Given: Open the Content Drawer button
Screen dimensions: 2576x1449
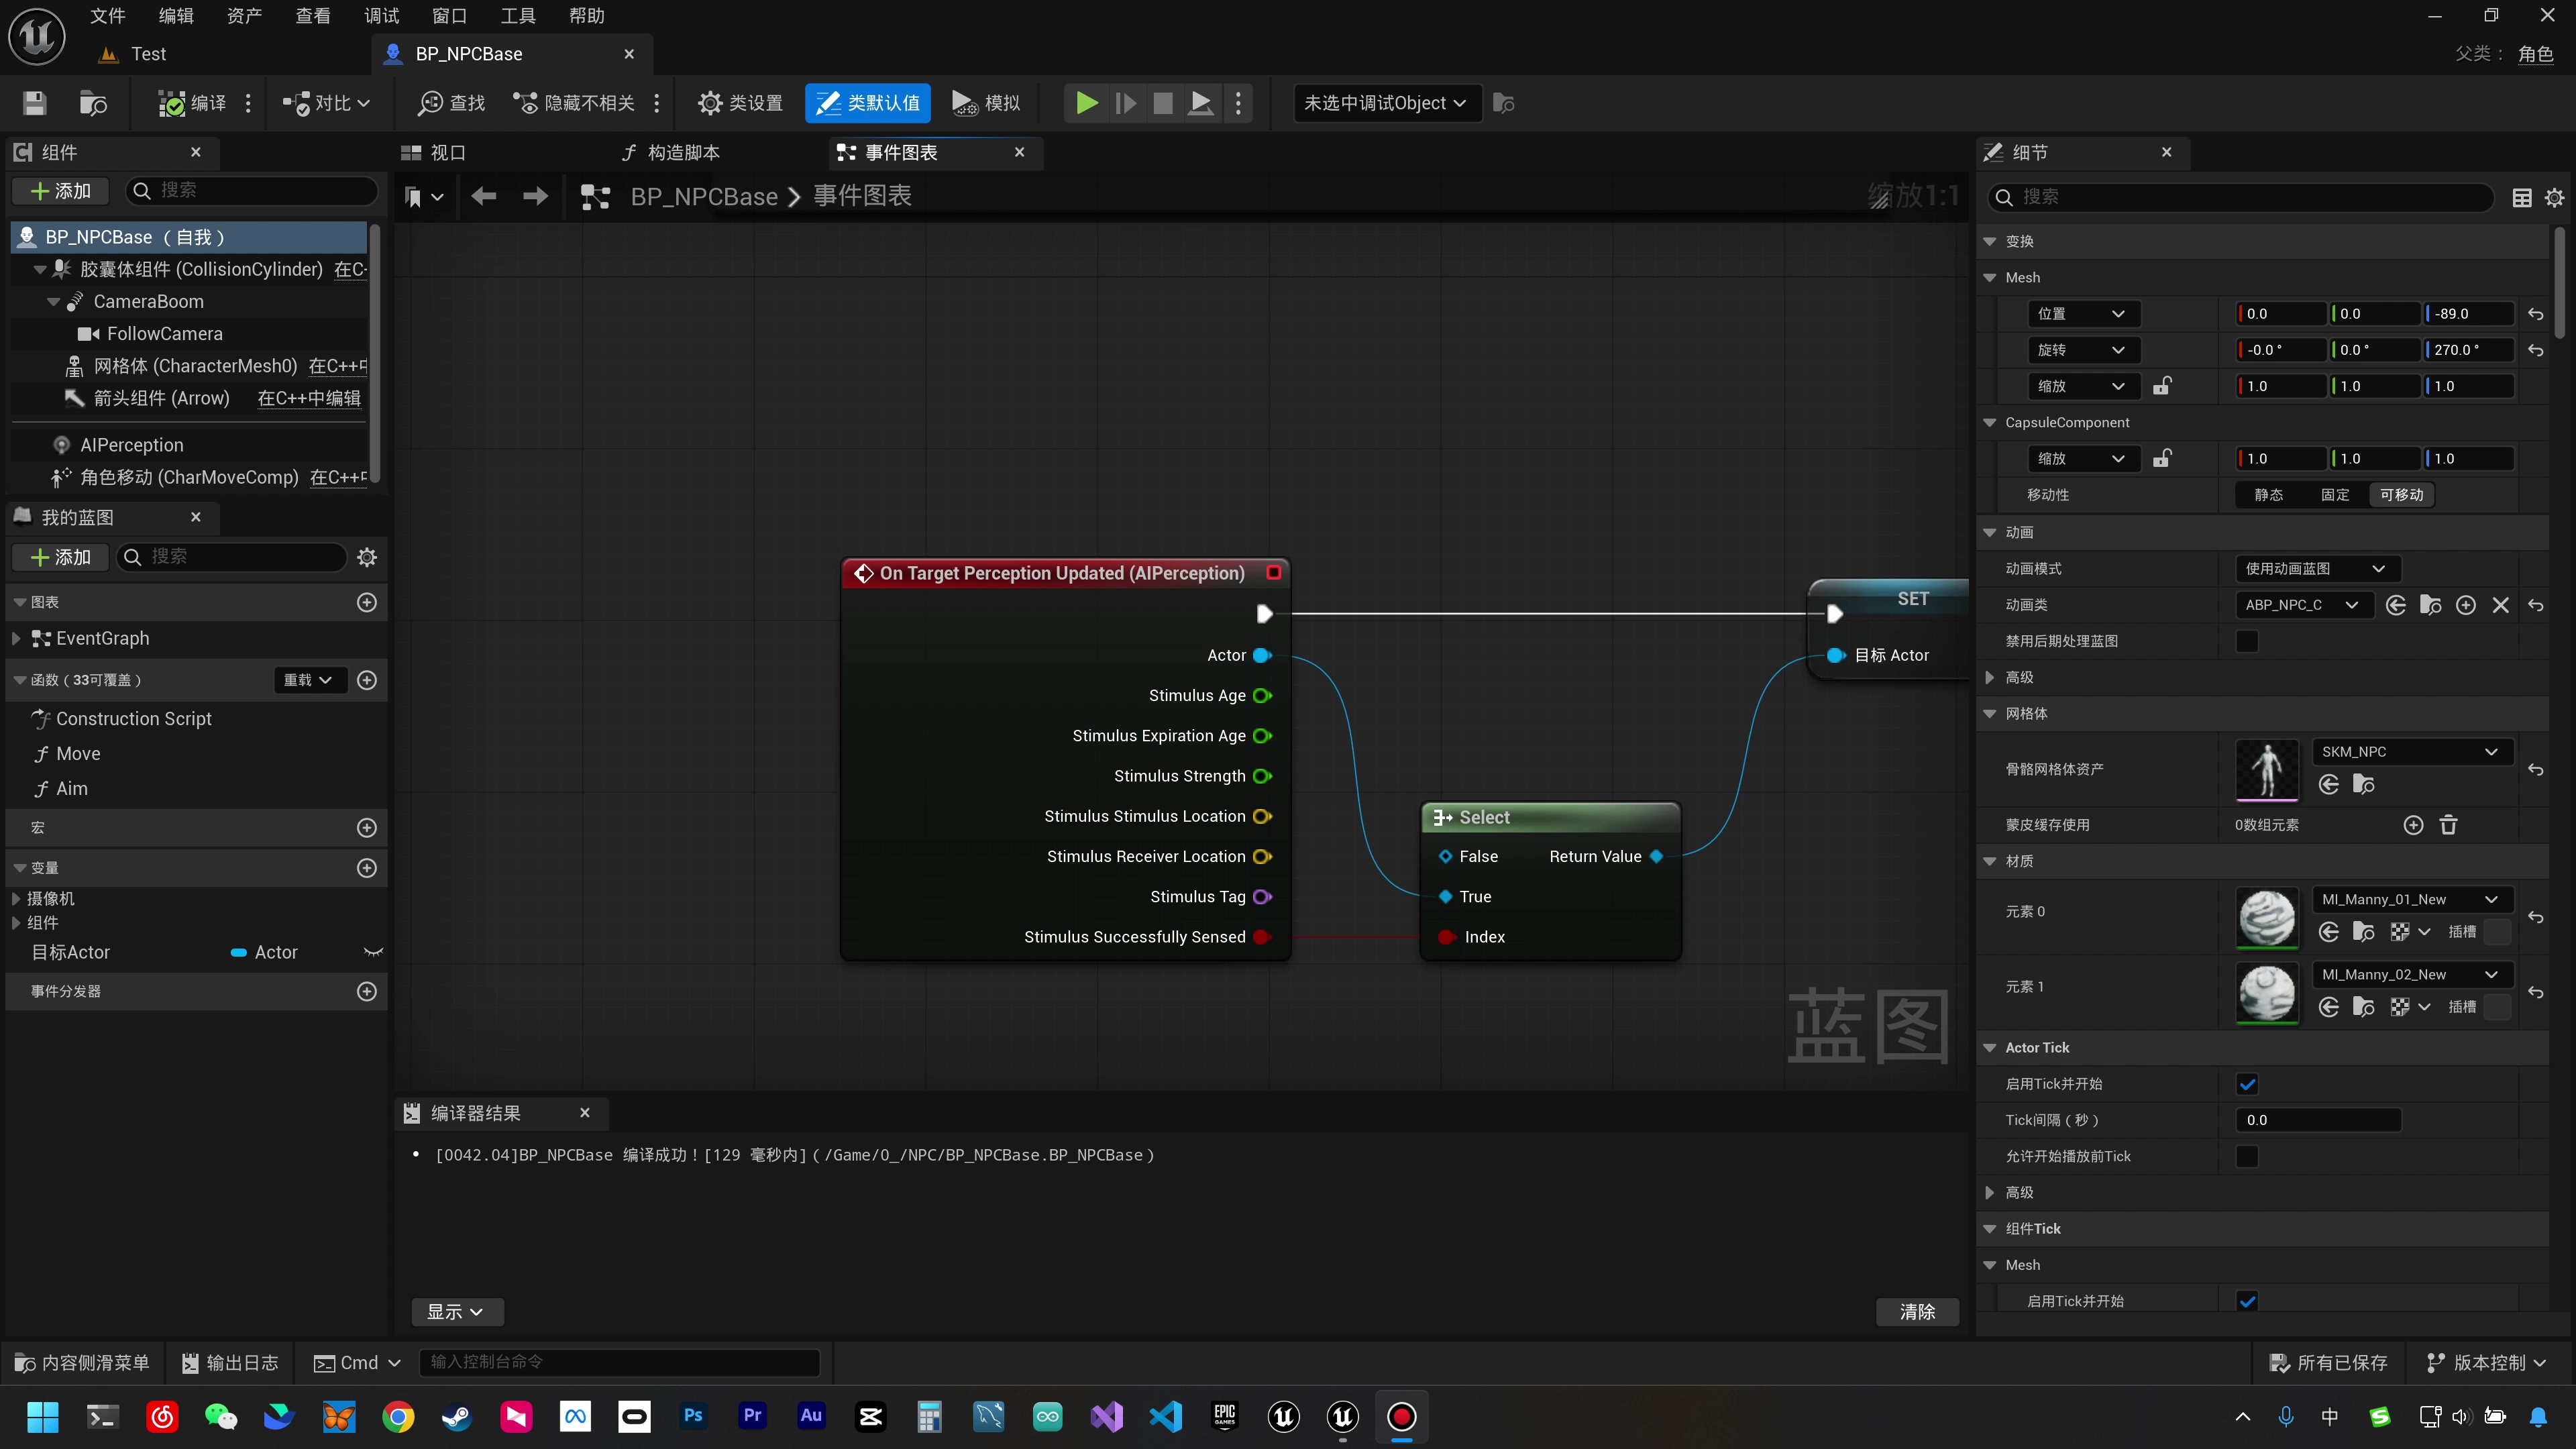Looking at the screenshot, I should pos(82,1362).
